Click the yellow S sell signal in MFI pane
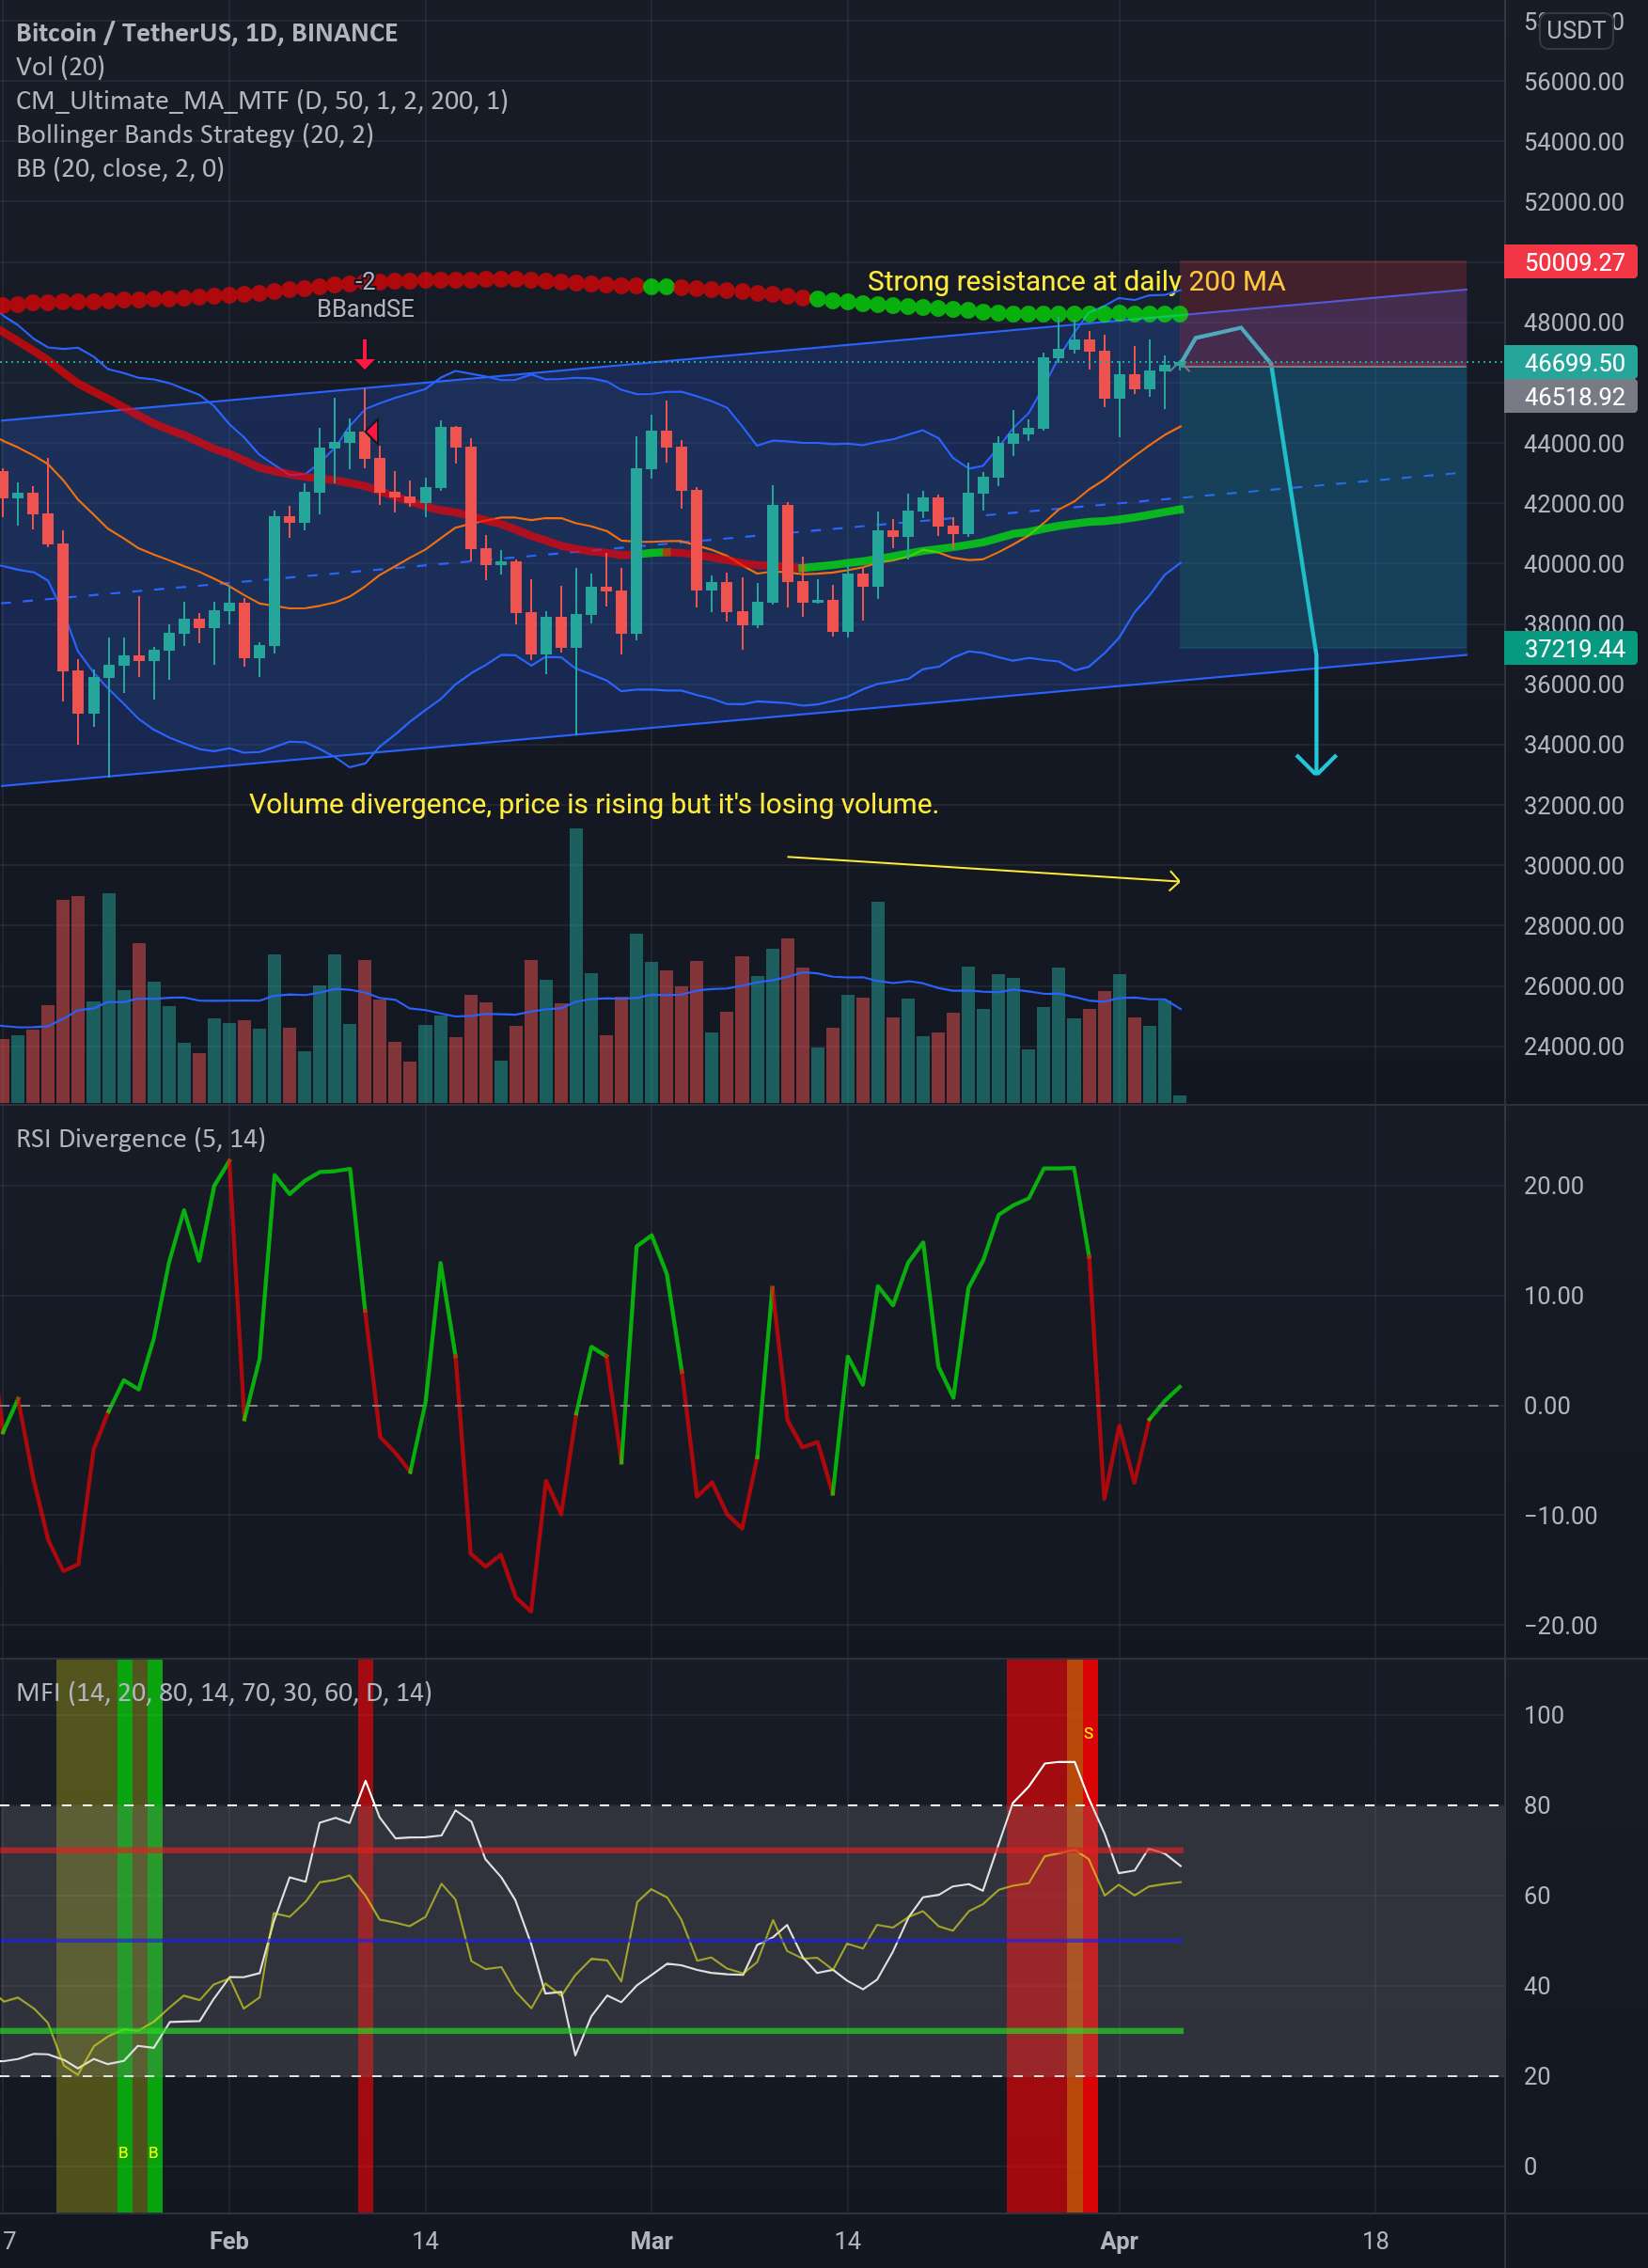The height and width of the screenshot is (2268, 1648). [1088, 1733]
